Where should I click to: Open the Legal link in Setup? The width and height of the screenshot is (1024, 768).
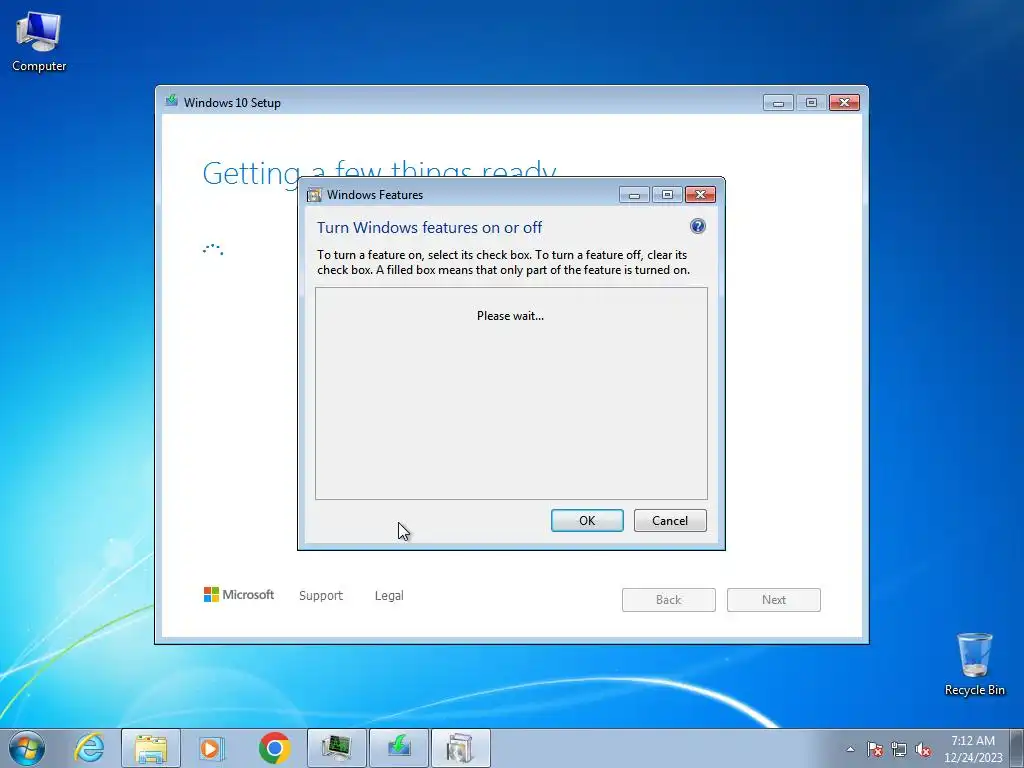pos(389,596)
